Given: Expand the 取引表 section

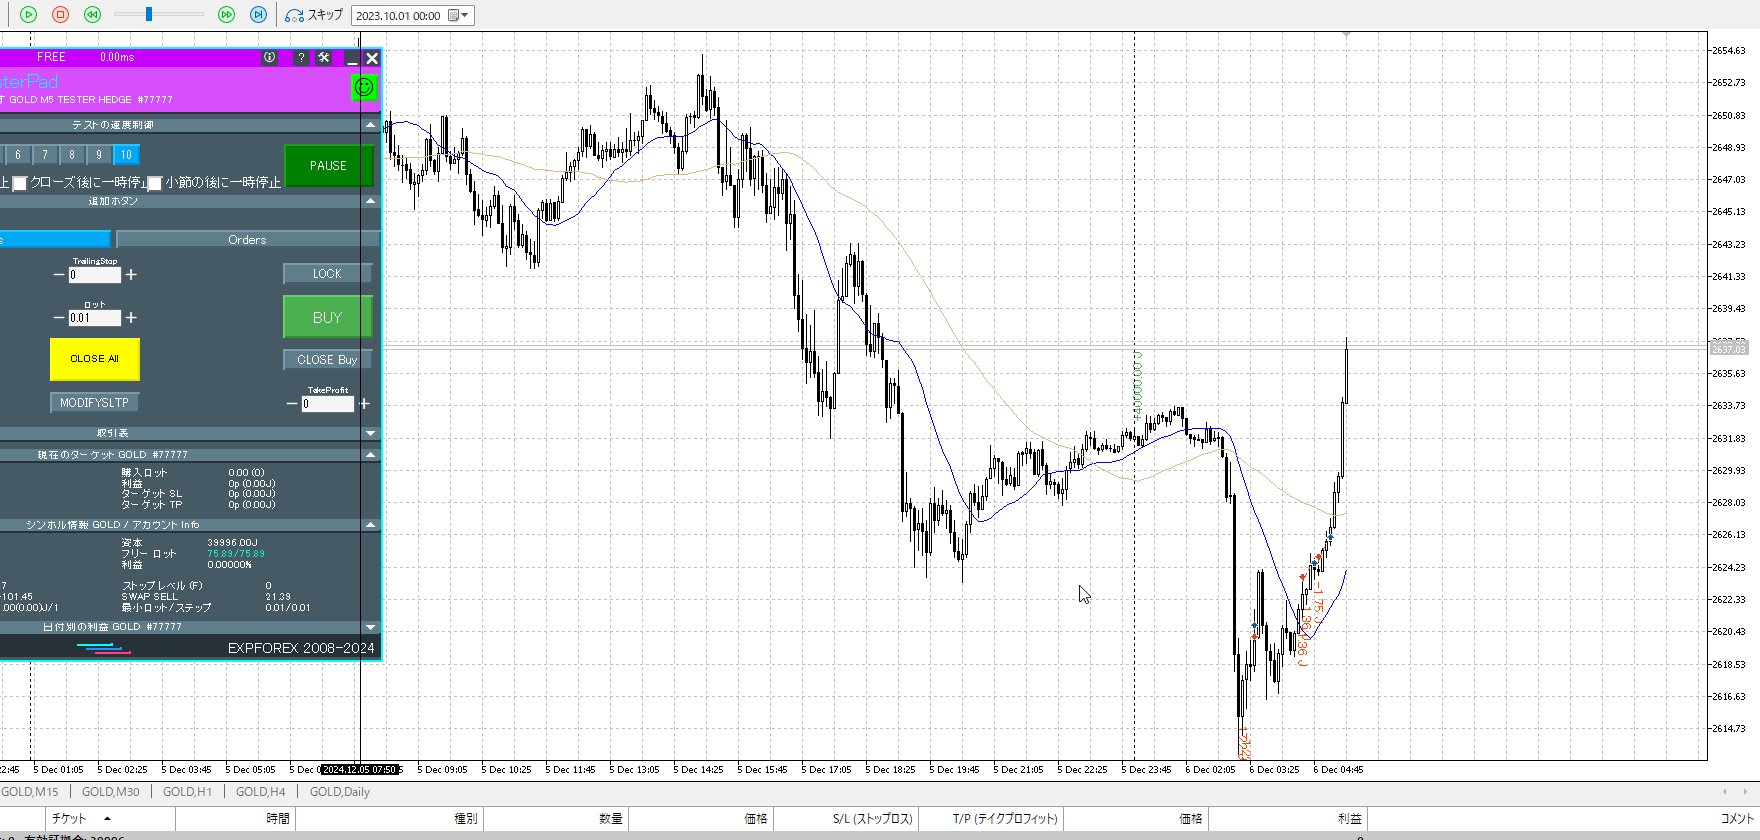Looking at the screenshot, I should [371, 433].
